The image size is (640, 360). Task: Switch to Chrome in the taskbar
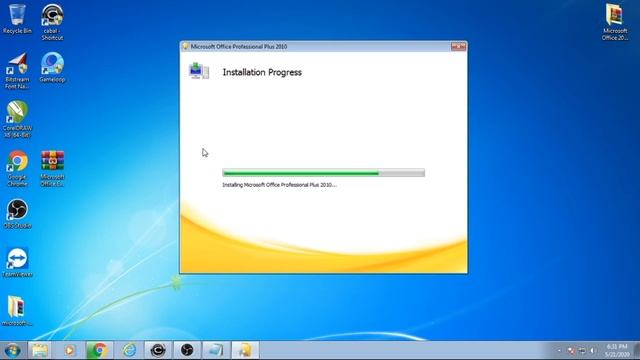tap(99, 350)
